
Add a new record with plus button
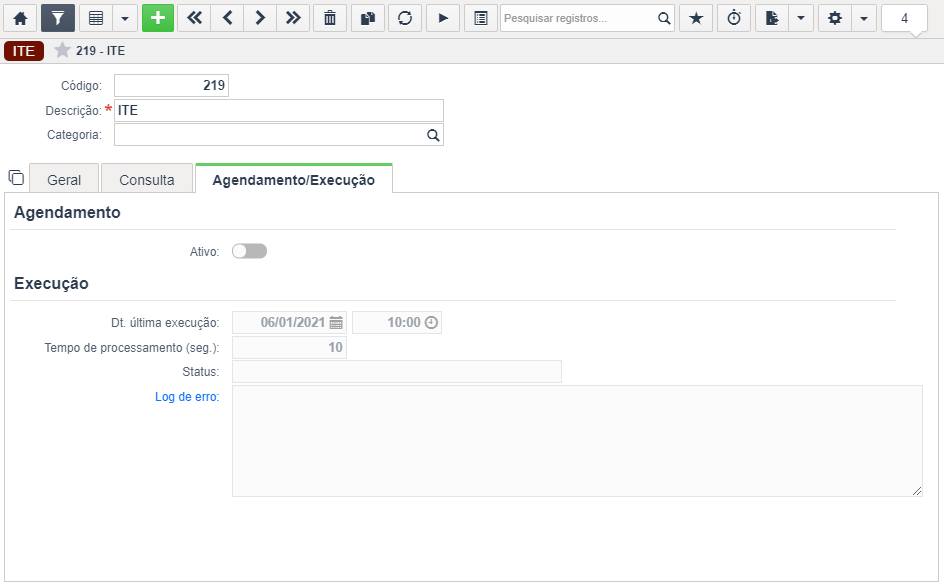157,18
